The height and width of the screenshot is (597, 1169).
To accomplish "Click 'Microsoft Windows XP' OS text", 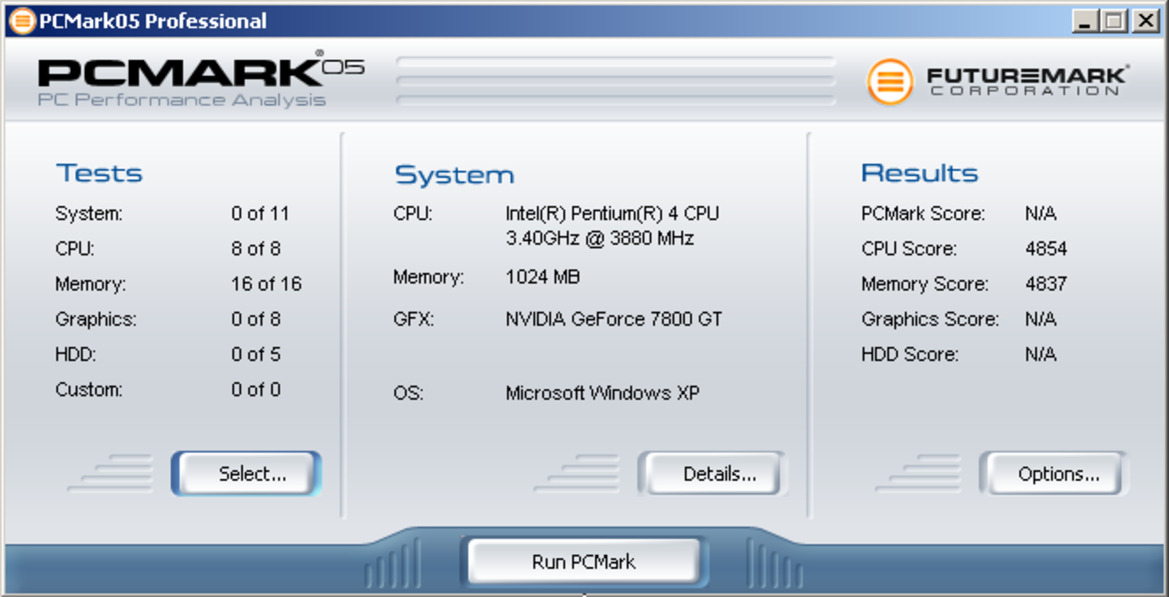I will pyautogui.click(x=602, y=393).
